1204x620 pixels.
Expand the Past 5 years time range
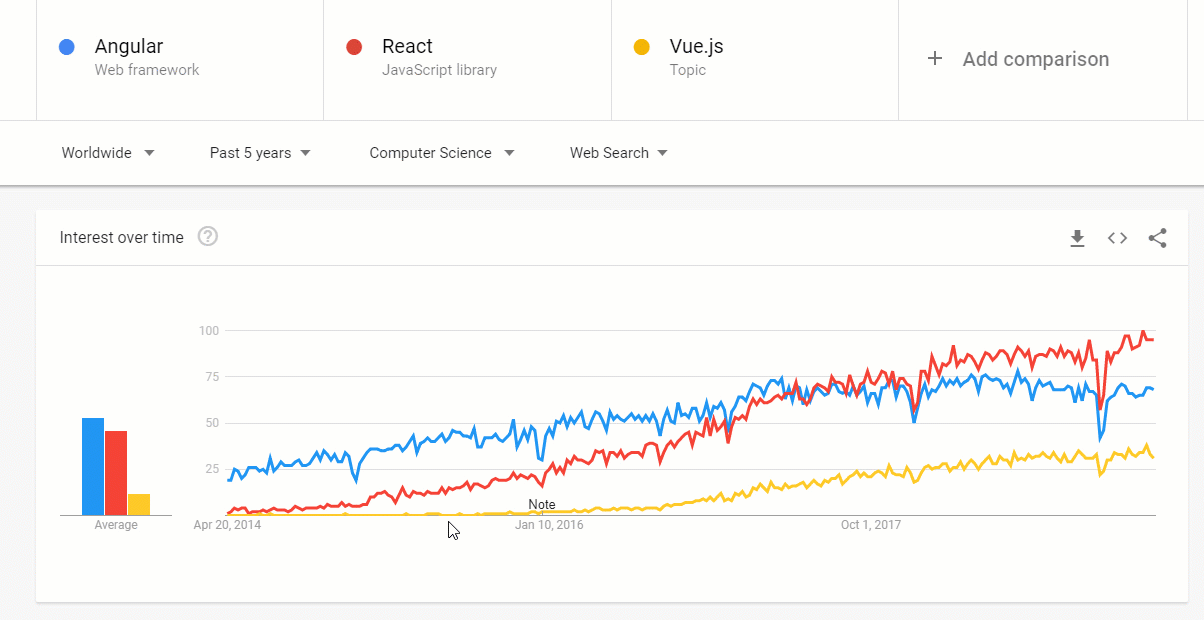coord(260,153)
